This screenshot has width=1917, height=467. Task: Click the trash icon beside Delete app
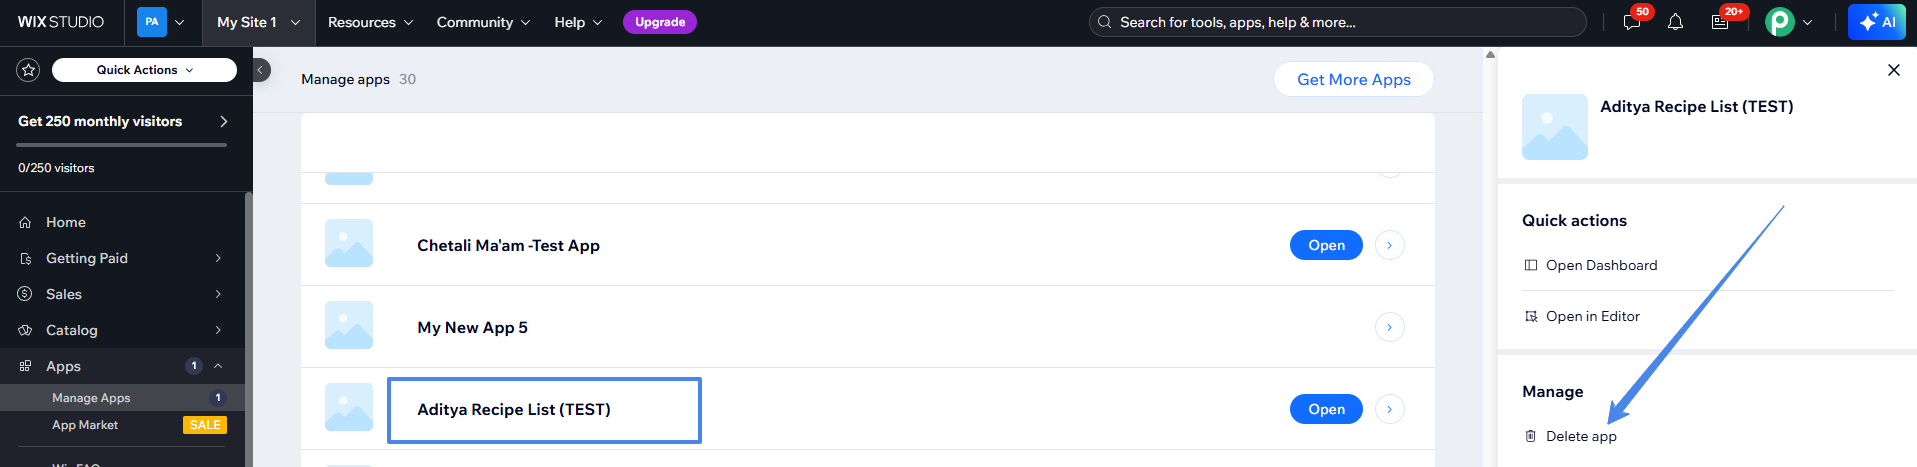(x=1530, y=436)
